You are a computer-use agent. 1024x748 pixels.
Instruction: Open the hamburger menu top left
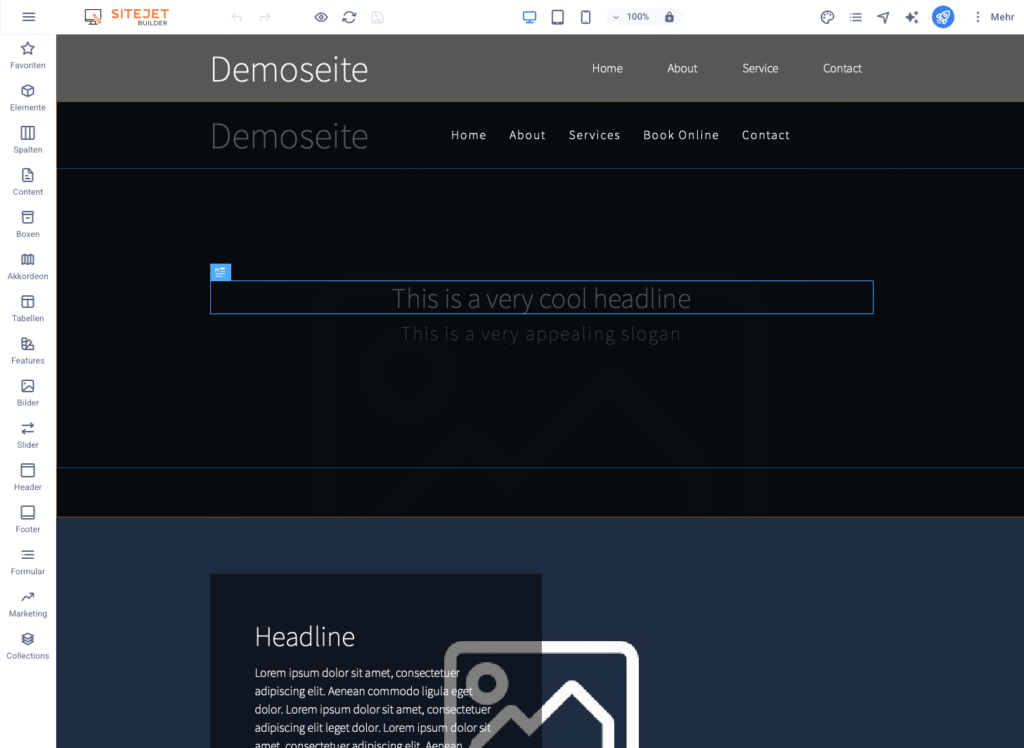29,16
